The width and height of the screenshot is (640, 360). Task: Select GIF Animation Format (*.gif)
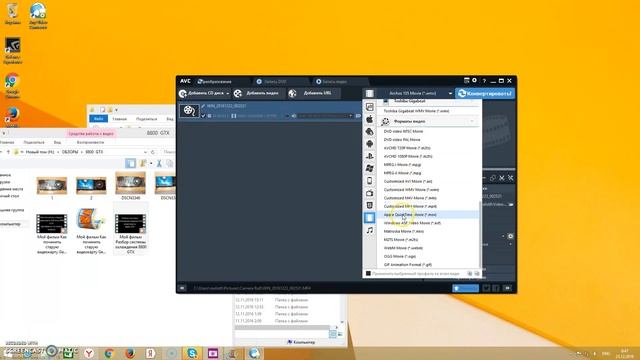428,264
